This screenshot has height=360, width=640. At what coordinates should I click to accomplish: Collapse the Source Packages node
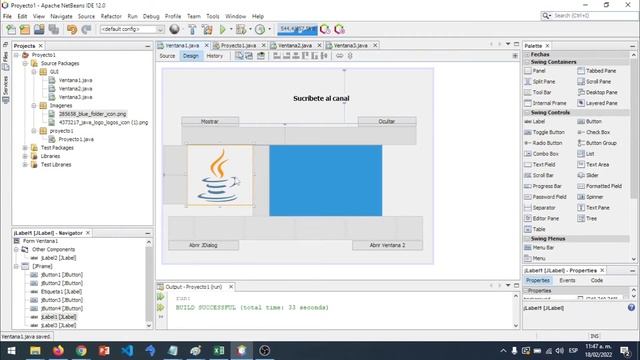[x=25, y=63]
